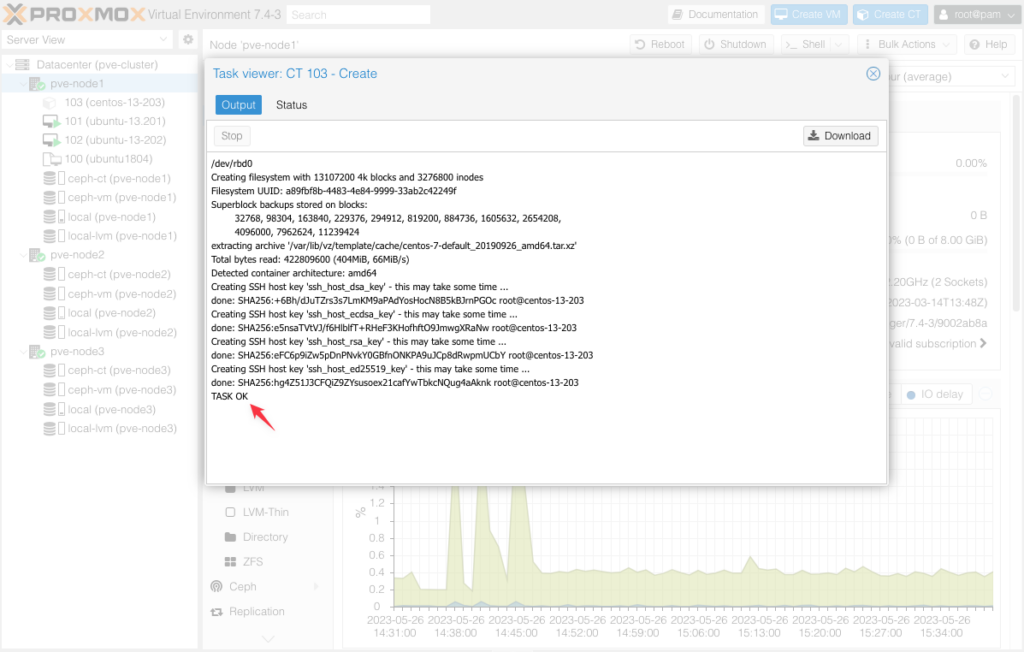The width and height of the screenshot is (1024, 652).
Task: Select local (pve-node1) storage icon
Action: (54, 217)
